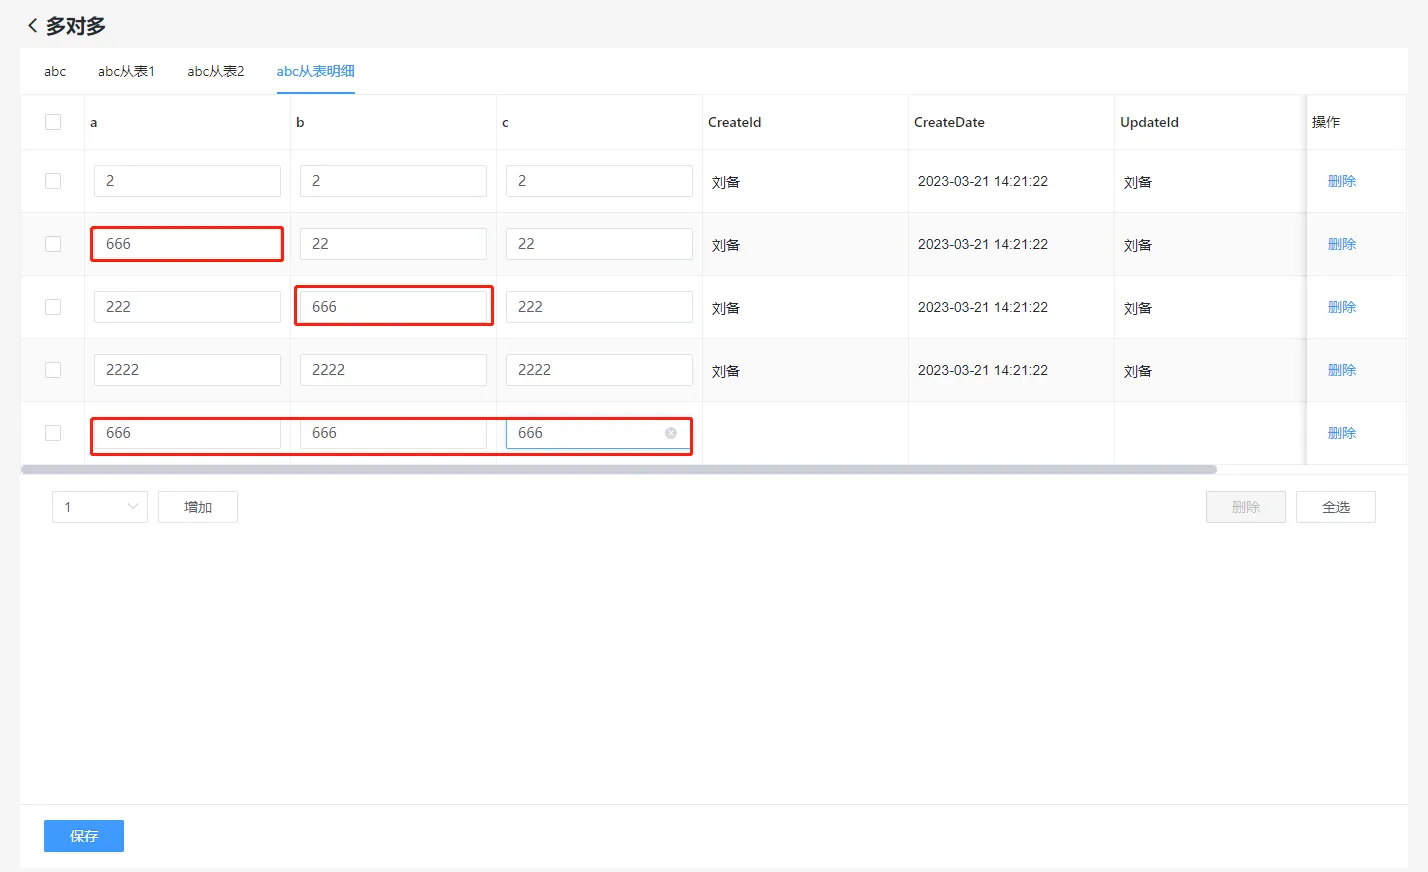Click the 增加 button to add rows
The height and width of the screenshot is (872, 1428).
point(198,507)
